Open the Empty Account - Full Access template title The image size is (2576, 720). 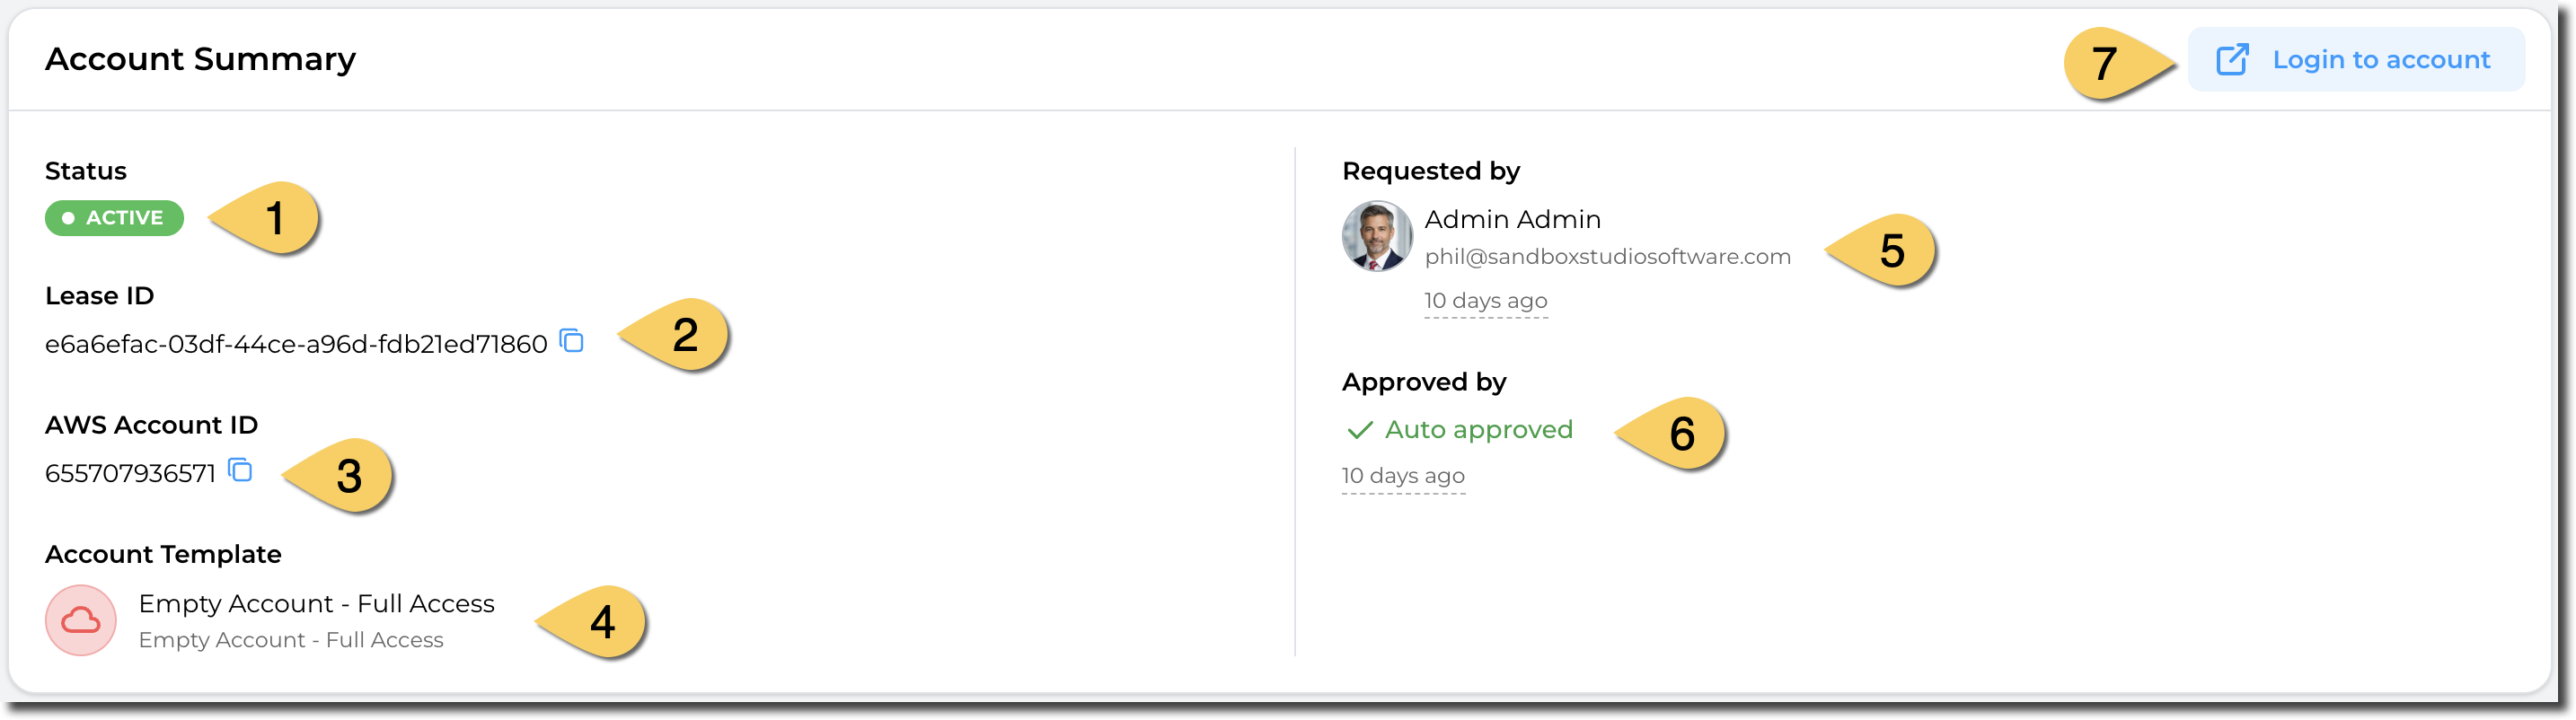coord(316,604)
